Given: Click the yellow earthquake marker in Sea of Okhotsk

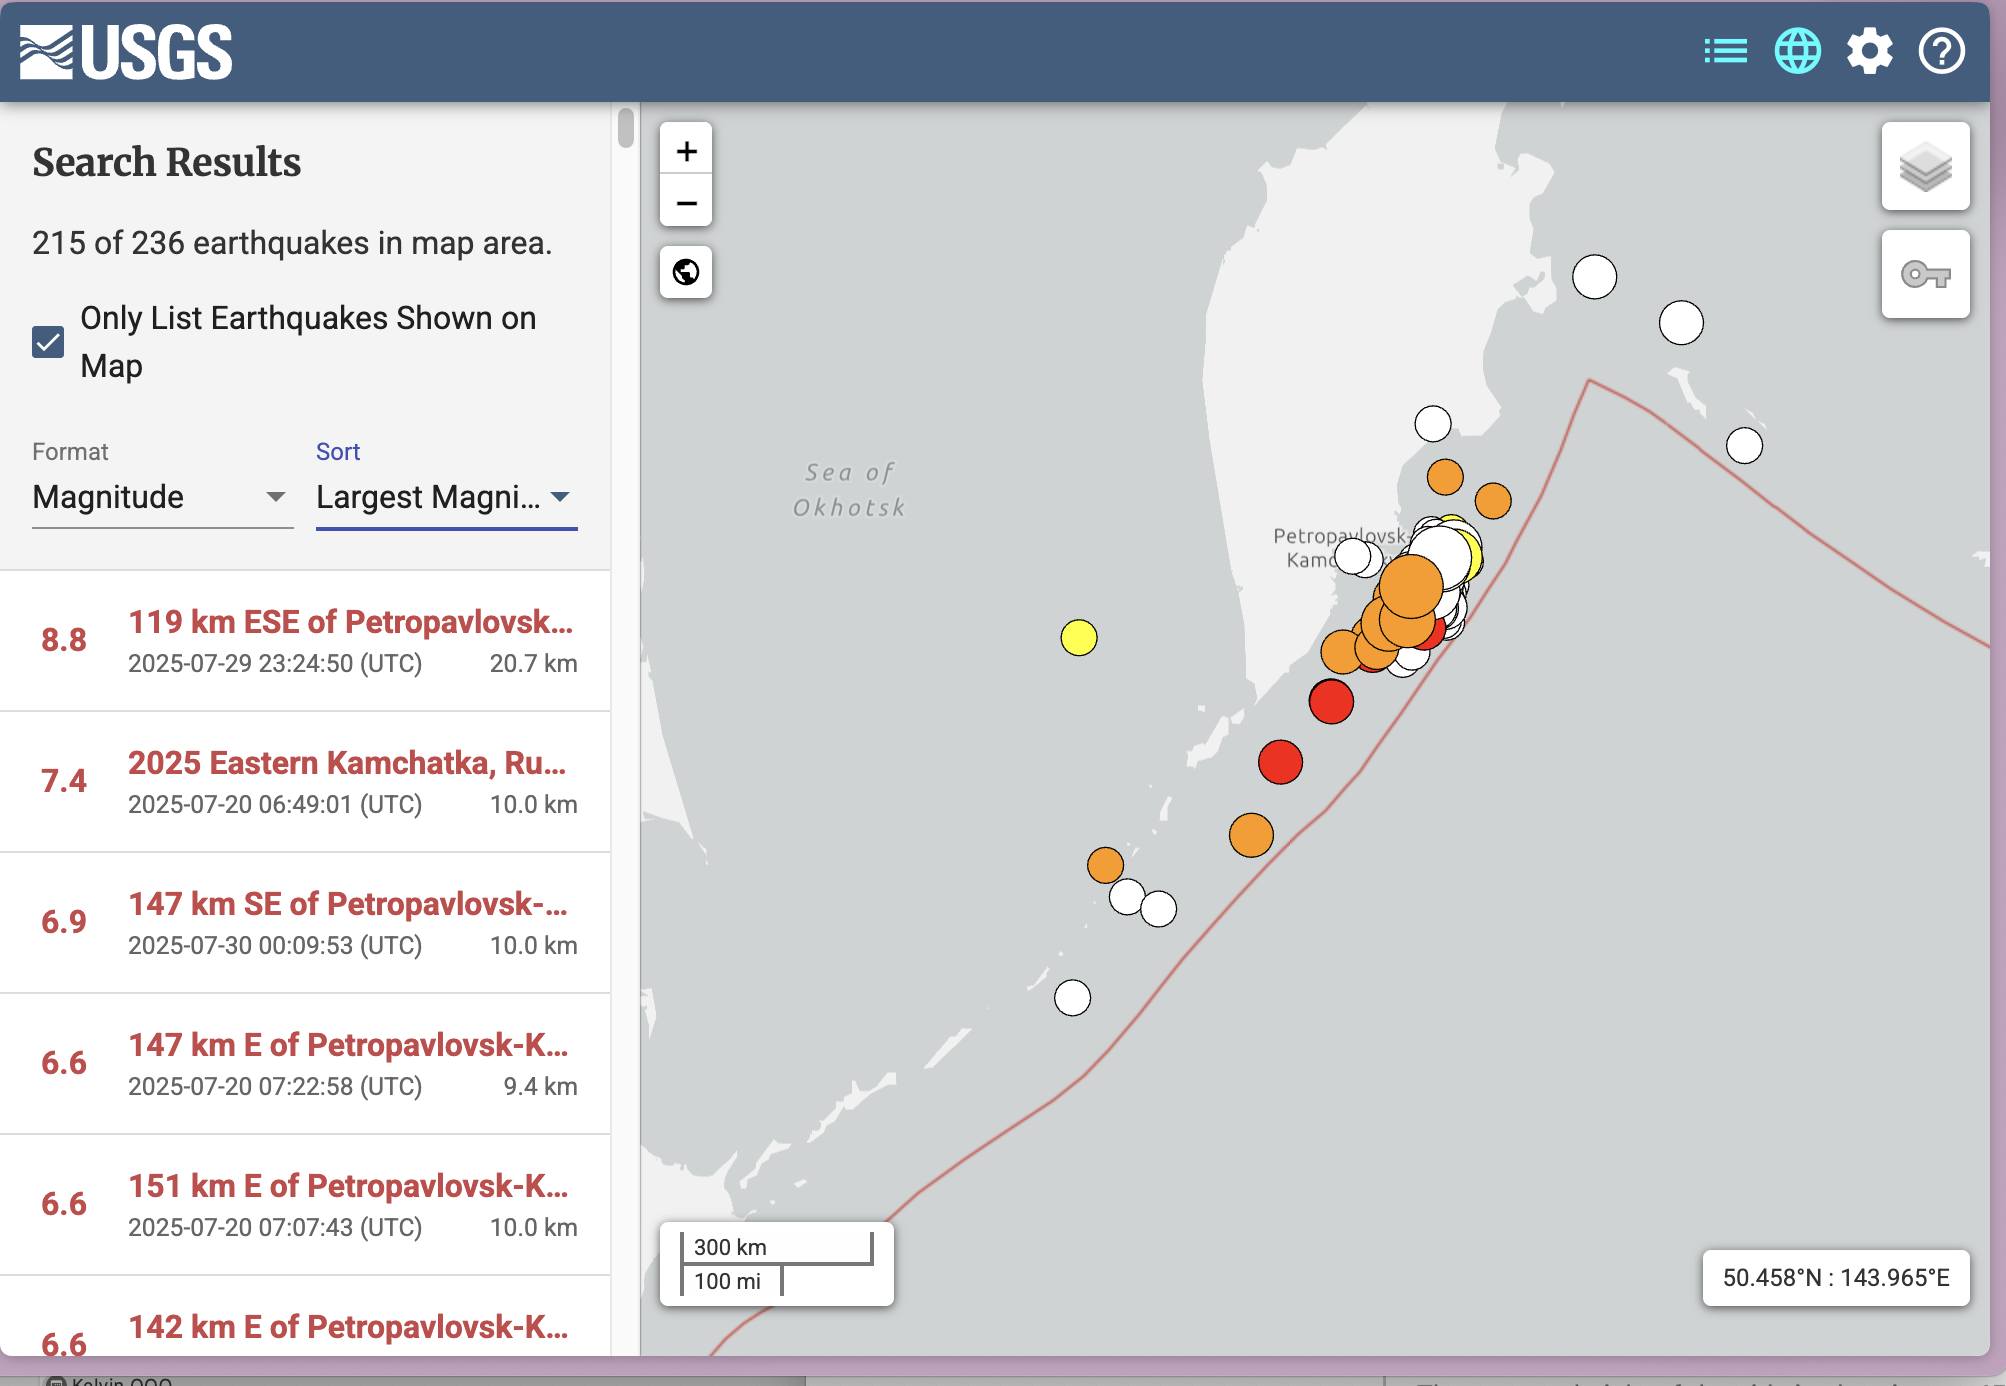Looking at the screenshot, I should click(x=1078, y=637).
